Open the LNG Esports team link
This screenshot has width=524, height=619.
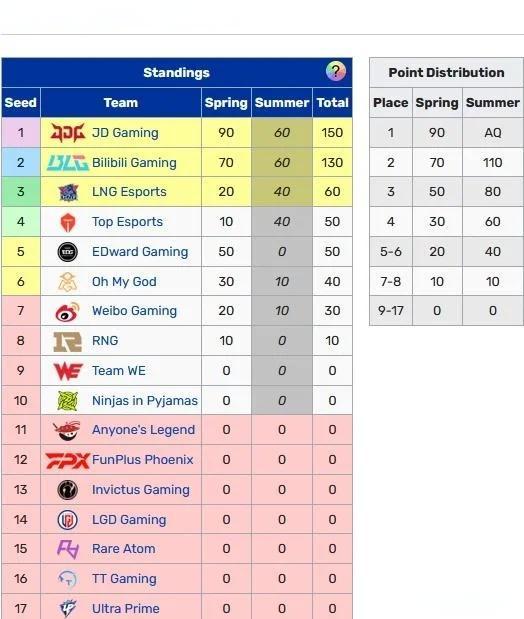pyautogui.click(x=129, y=192)
